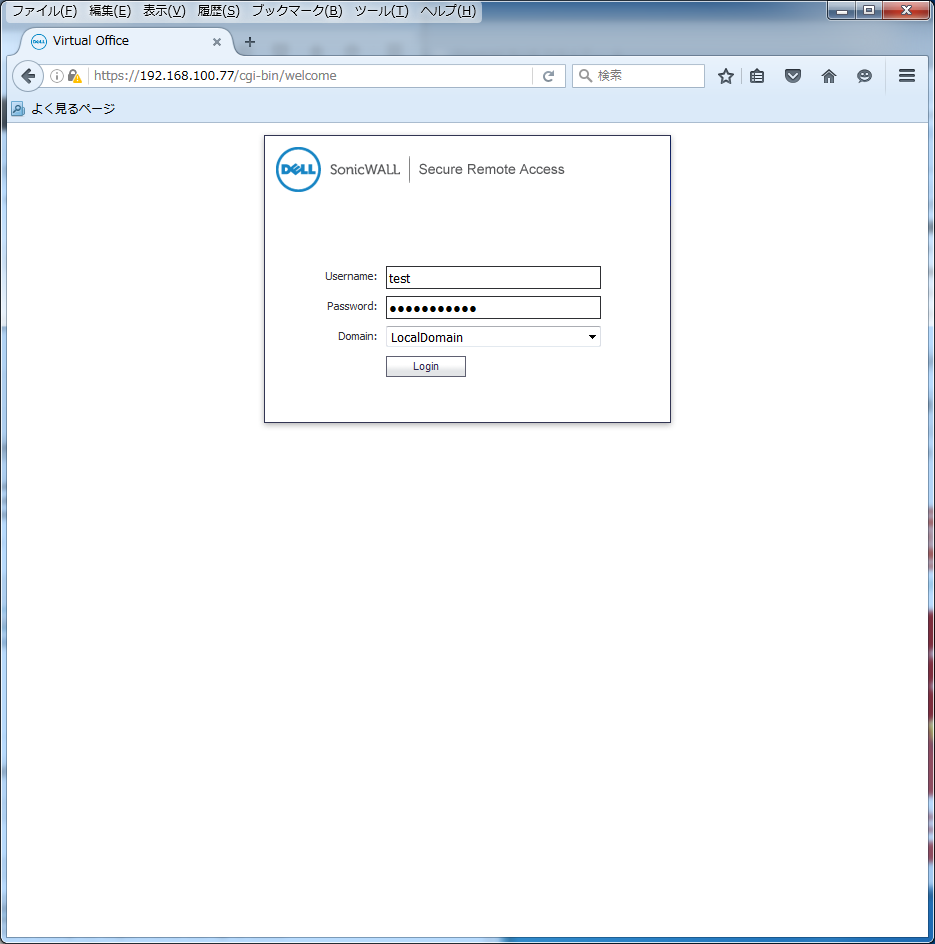The width and height of the screenshot is (935, 944).
Task: Click the Secure Remote Access heading
Action: click(491, 170)
